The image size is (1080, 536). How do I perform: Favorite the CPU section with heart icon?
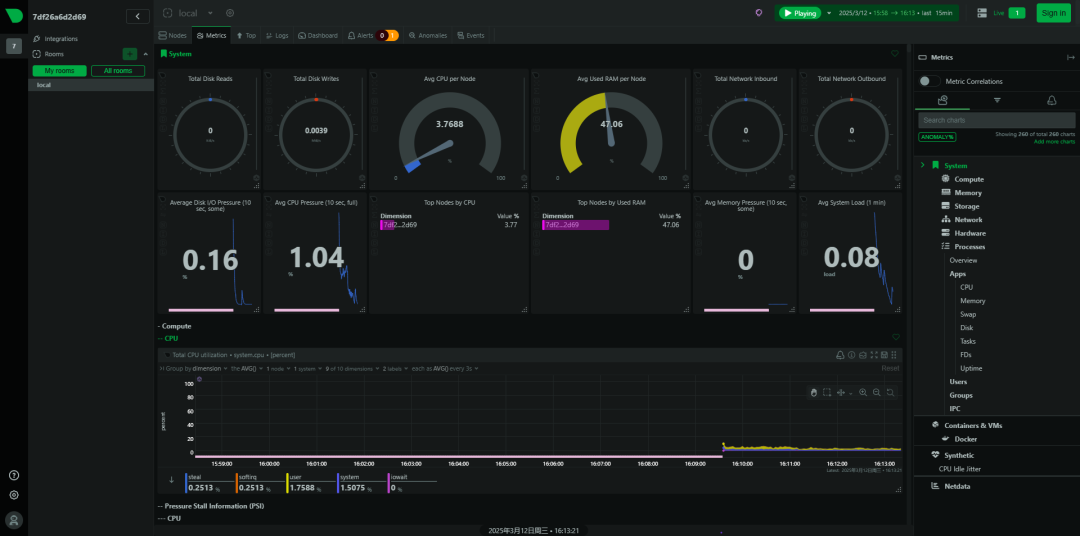895,337
